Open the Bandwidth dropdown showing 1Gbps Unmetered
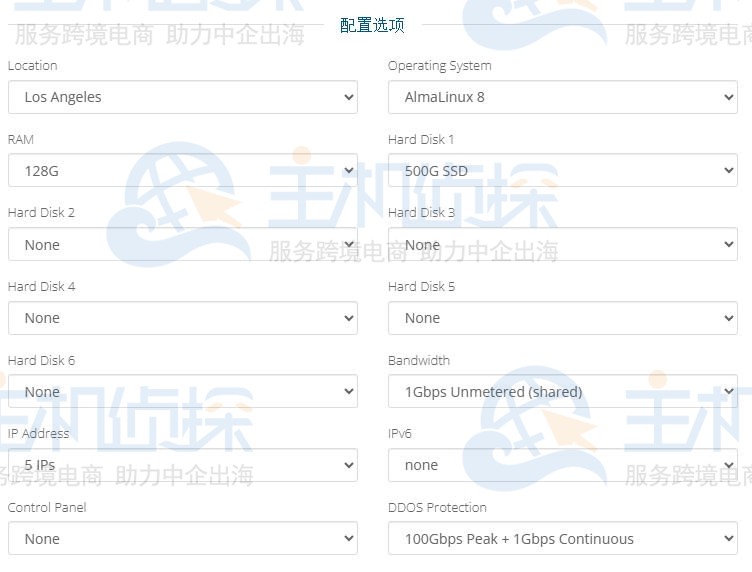Screen dimensions: 752x572 coord(563,392)
